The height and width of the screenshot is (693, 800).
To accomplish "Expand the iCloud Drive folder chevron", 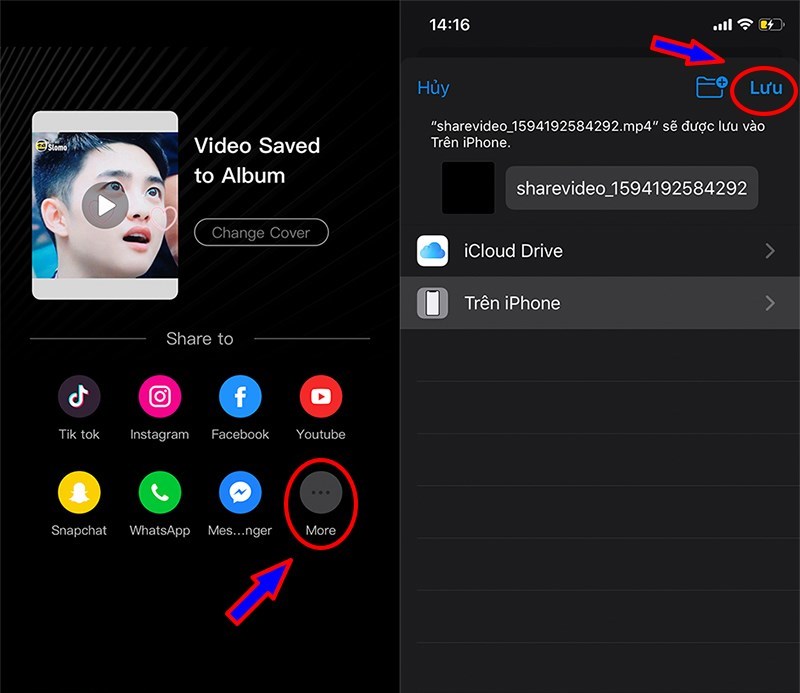I will tap(770, 251).
